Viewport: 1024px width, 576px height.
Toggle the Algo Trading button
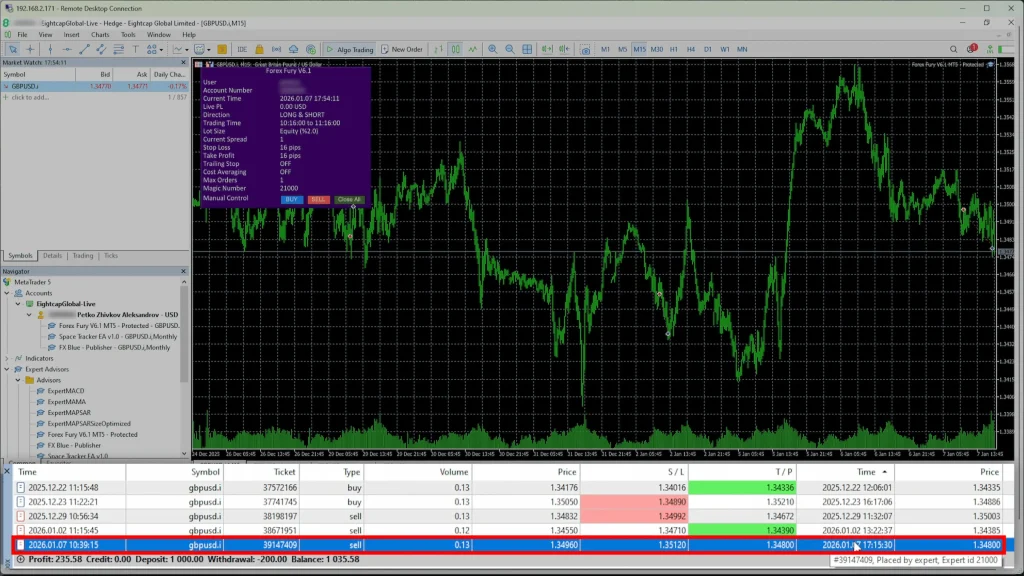click(x=350, y=49)
